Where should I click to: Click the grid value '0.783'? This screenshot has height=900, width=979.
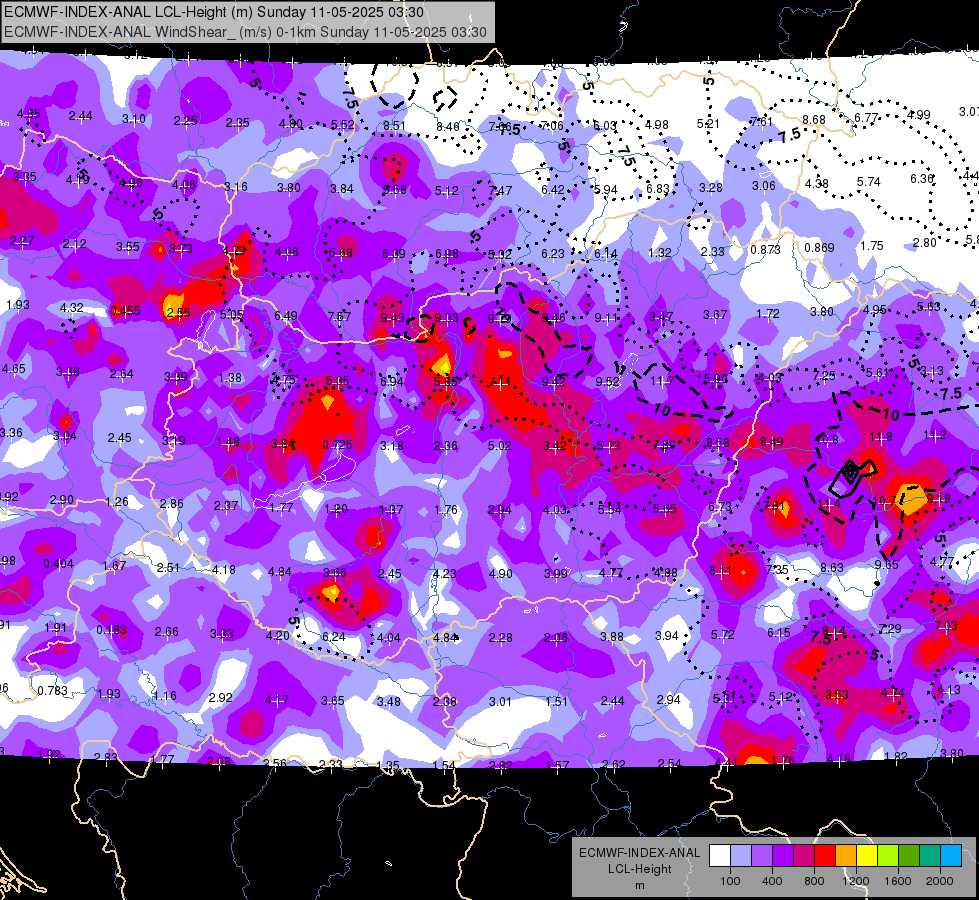[52, 690]
